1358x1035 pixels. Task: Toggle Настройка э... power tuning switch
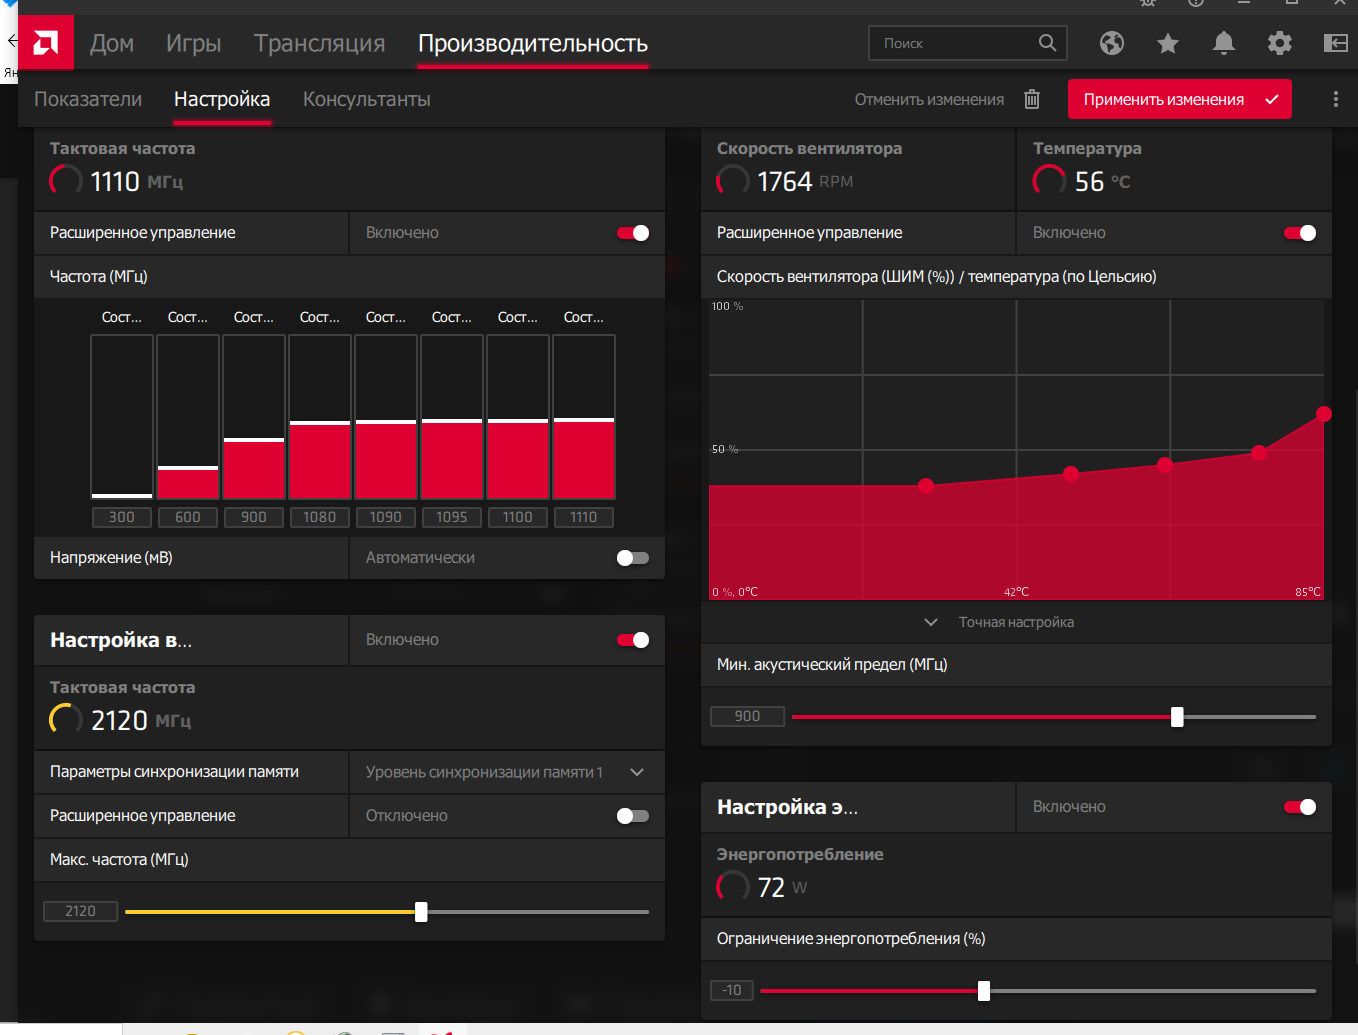coord(1300,807)
